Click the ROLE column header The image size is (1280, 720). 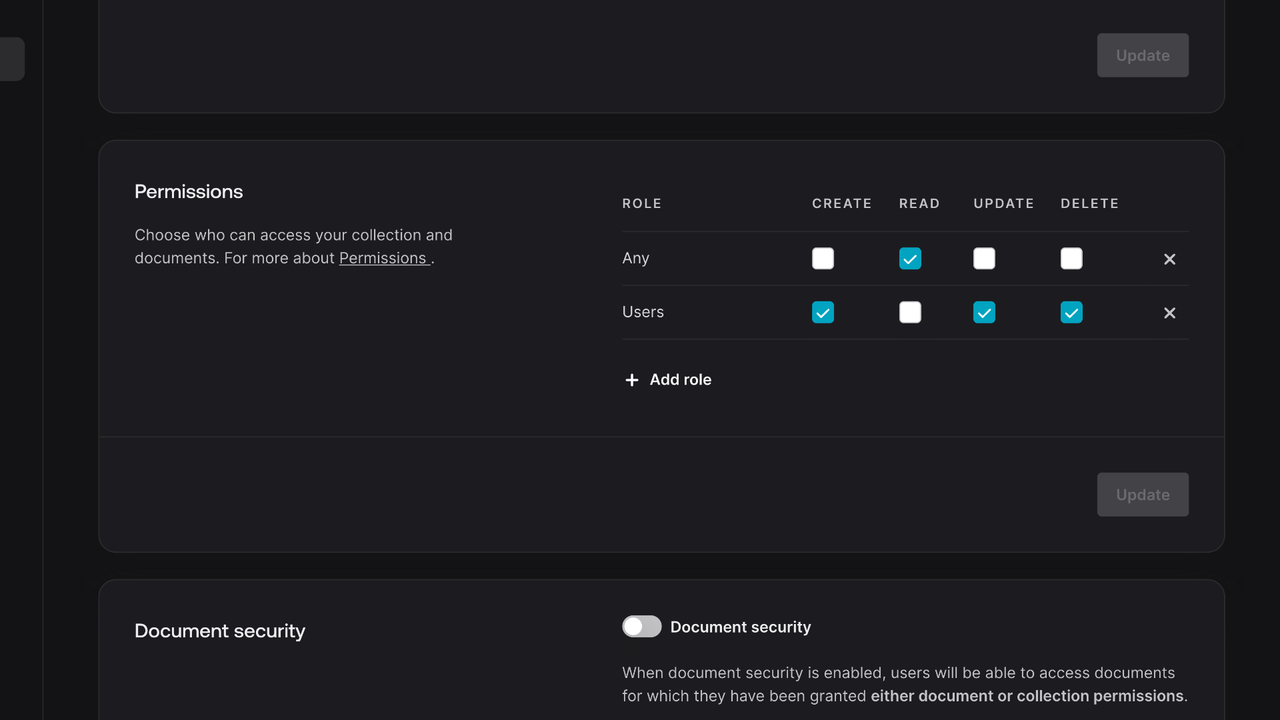642,203
